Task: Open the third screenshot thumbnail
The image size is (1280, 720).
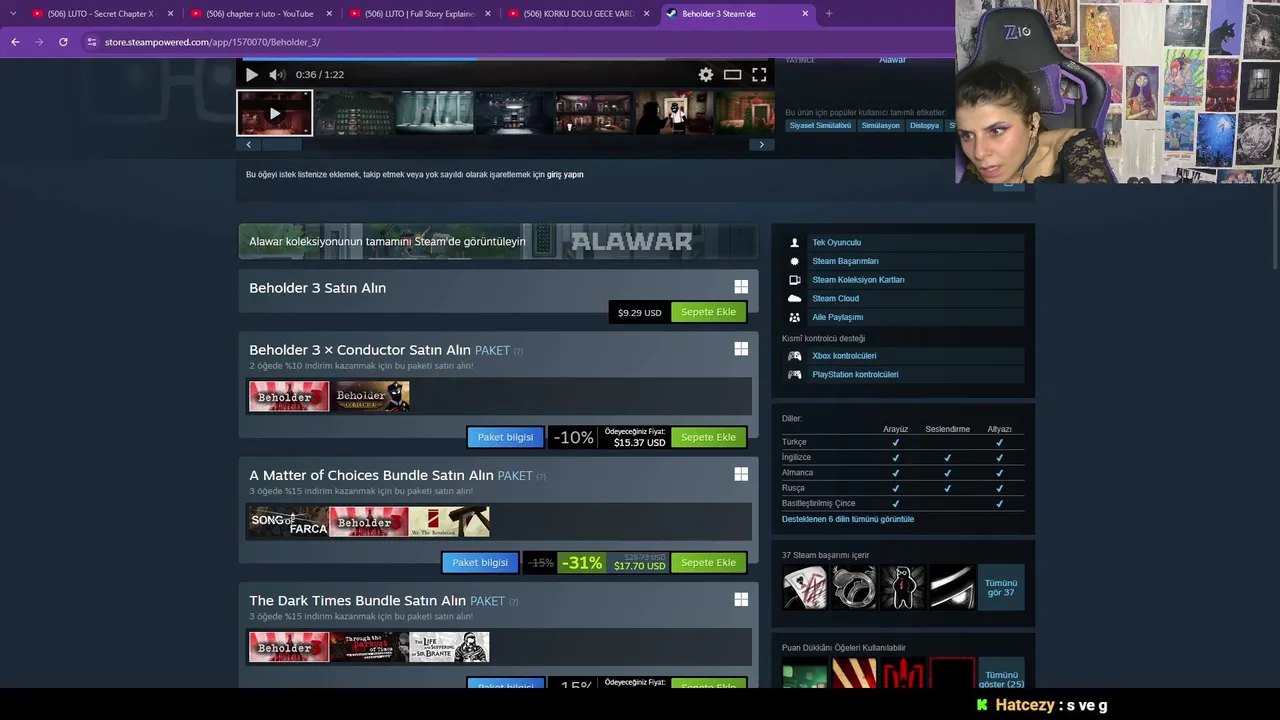Action: click(x=434, y=113)
